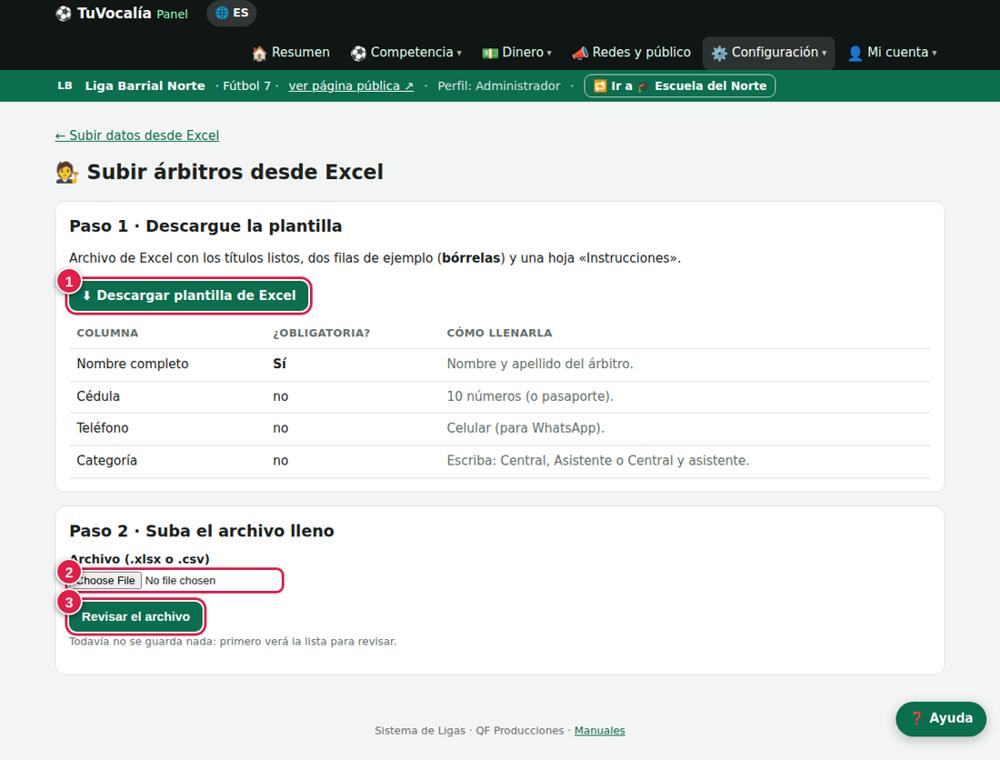Open Redes y público section

631,52
